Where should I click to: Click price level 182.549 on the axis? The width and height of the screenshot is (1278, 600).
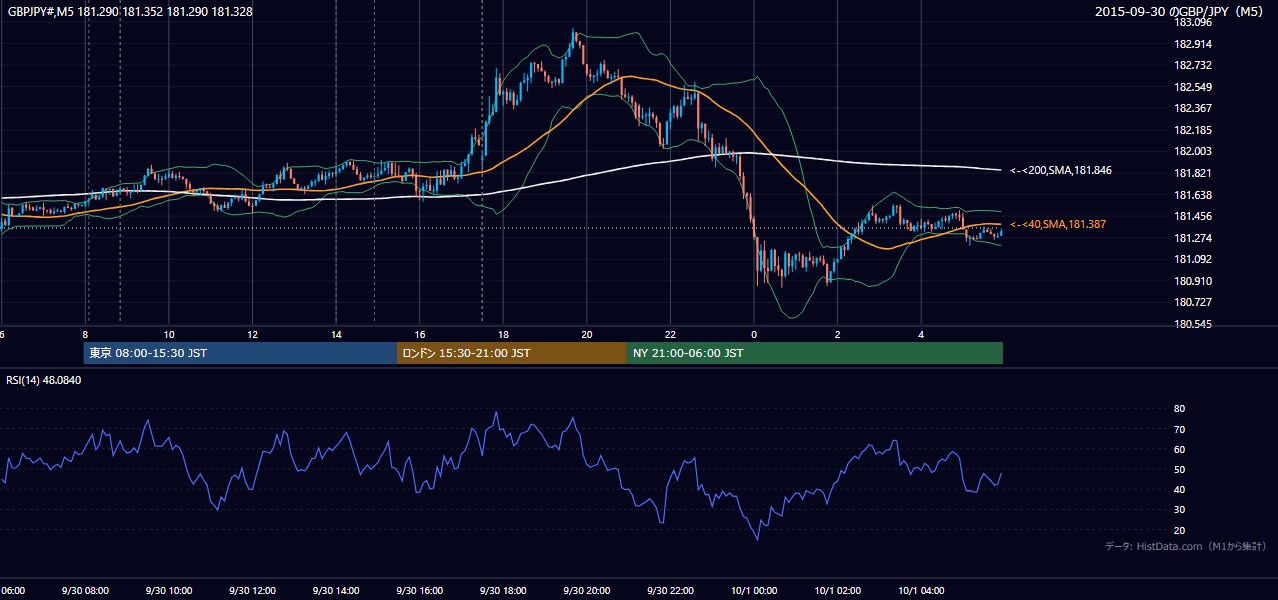(1192, 87)
